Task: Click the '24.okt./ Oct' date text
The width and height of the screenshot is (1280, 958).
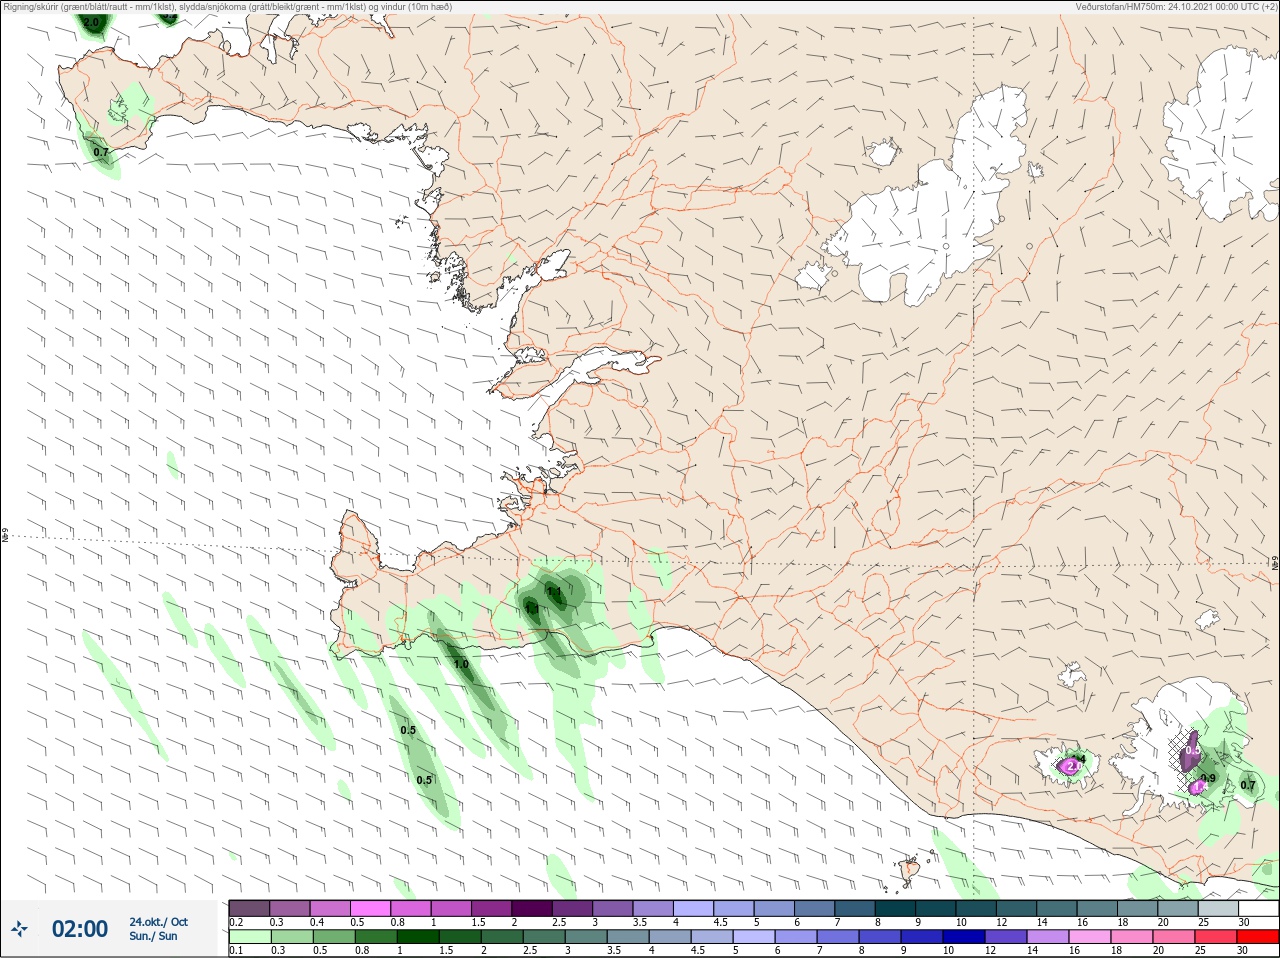Action: [x=158, y=922]
